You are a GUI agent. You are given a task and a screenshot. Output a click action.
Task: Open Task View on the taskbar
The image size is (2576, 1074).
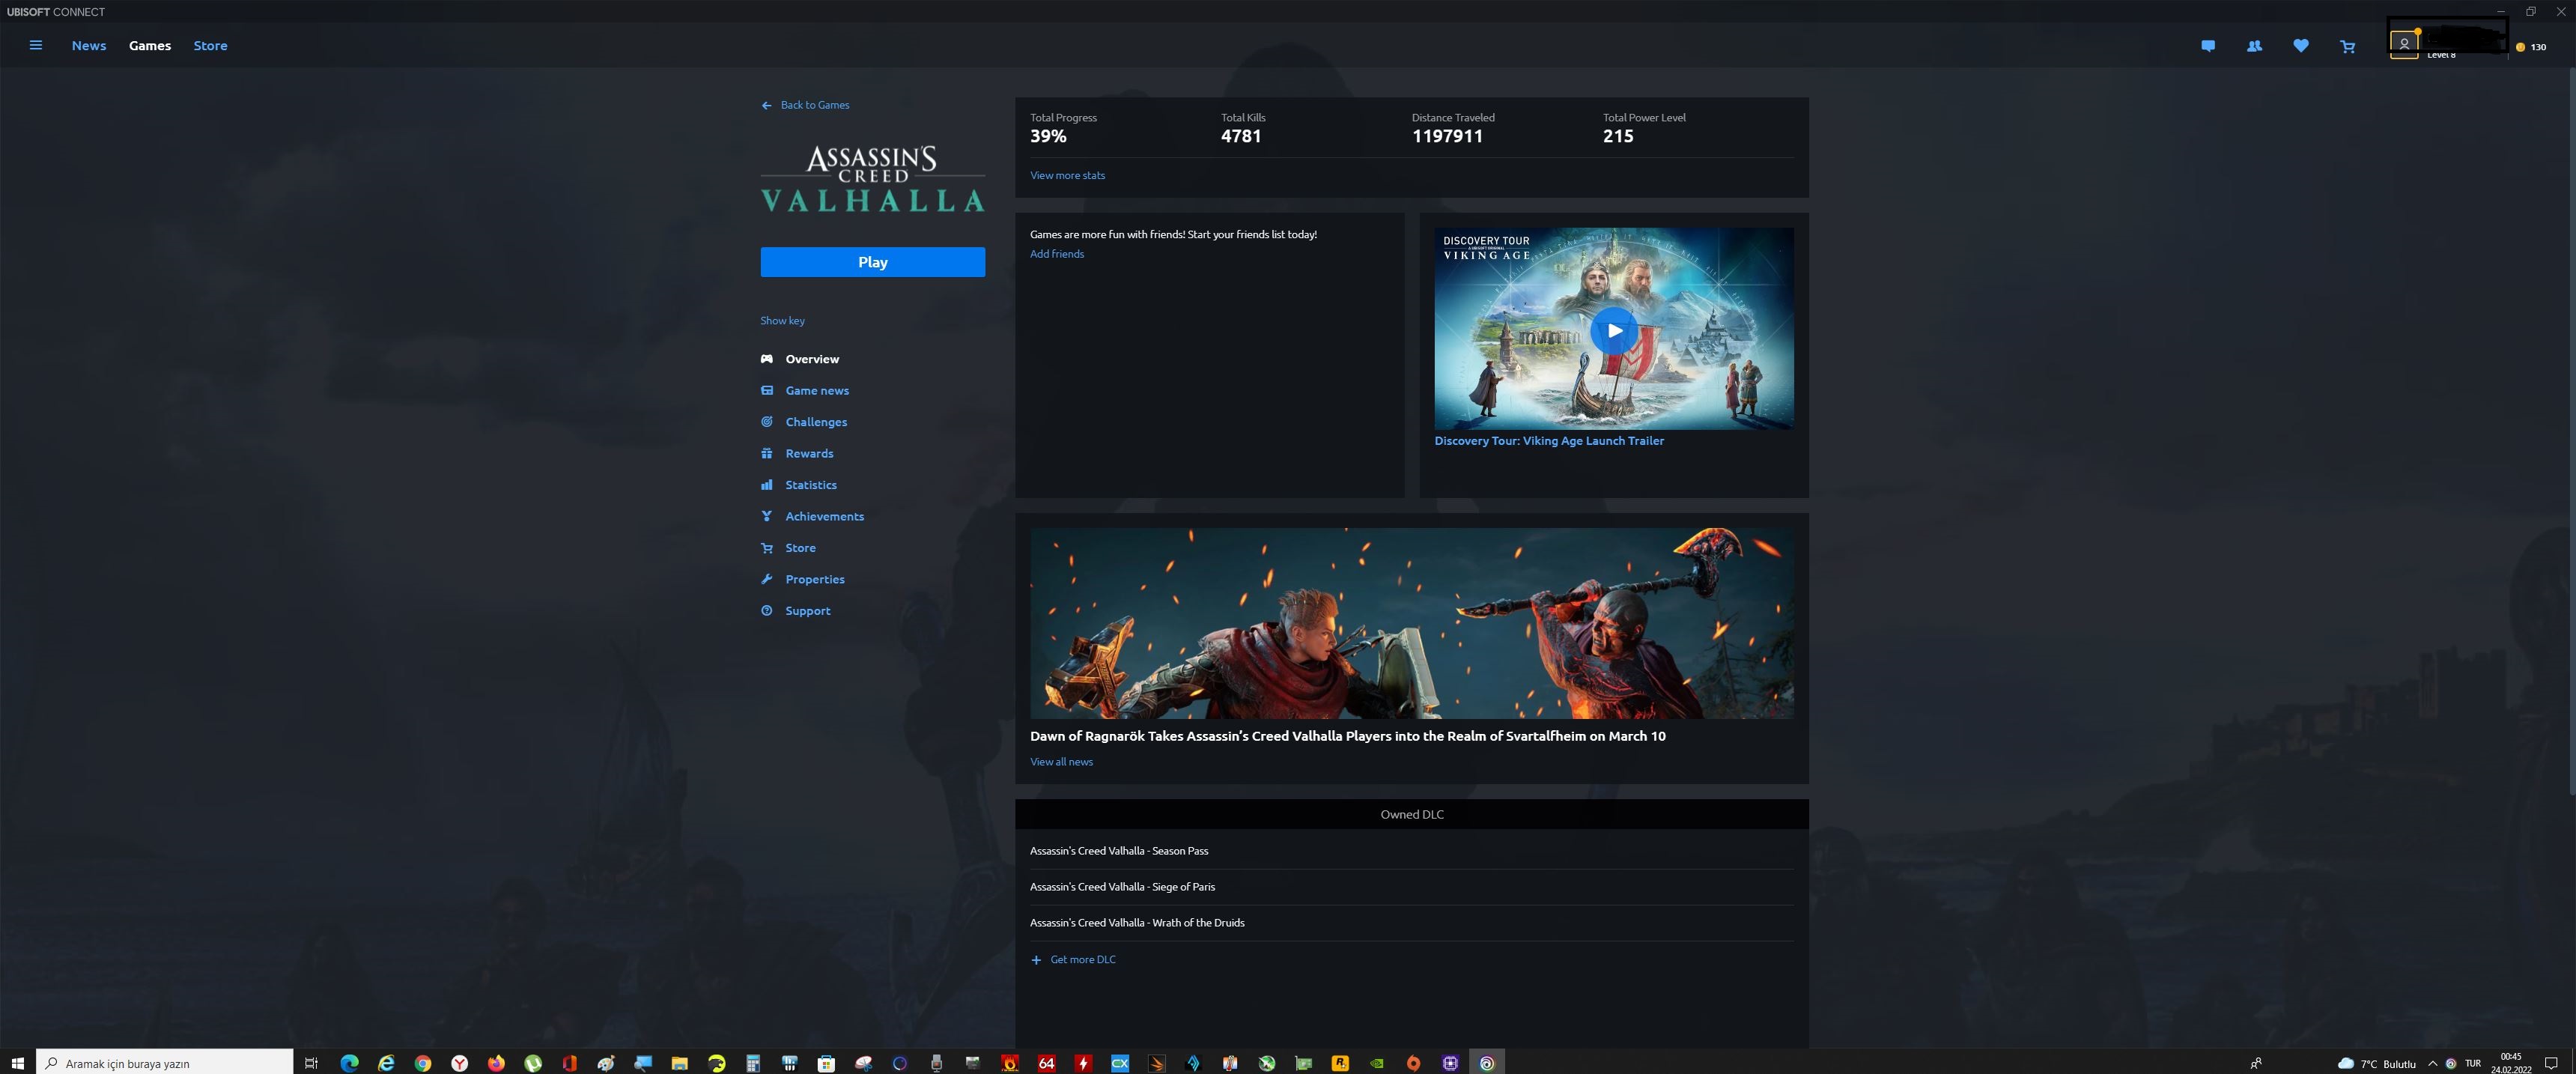311,1063
